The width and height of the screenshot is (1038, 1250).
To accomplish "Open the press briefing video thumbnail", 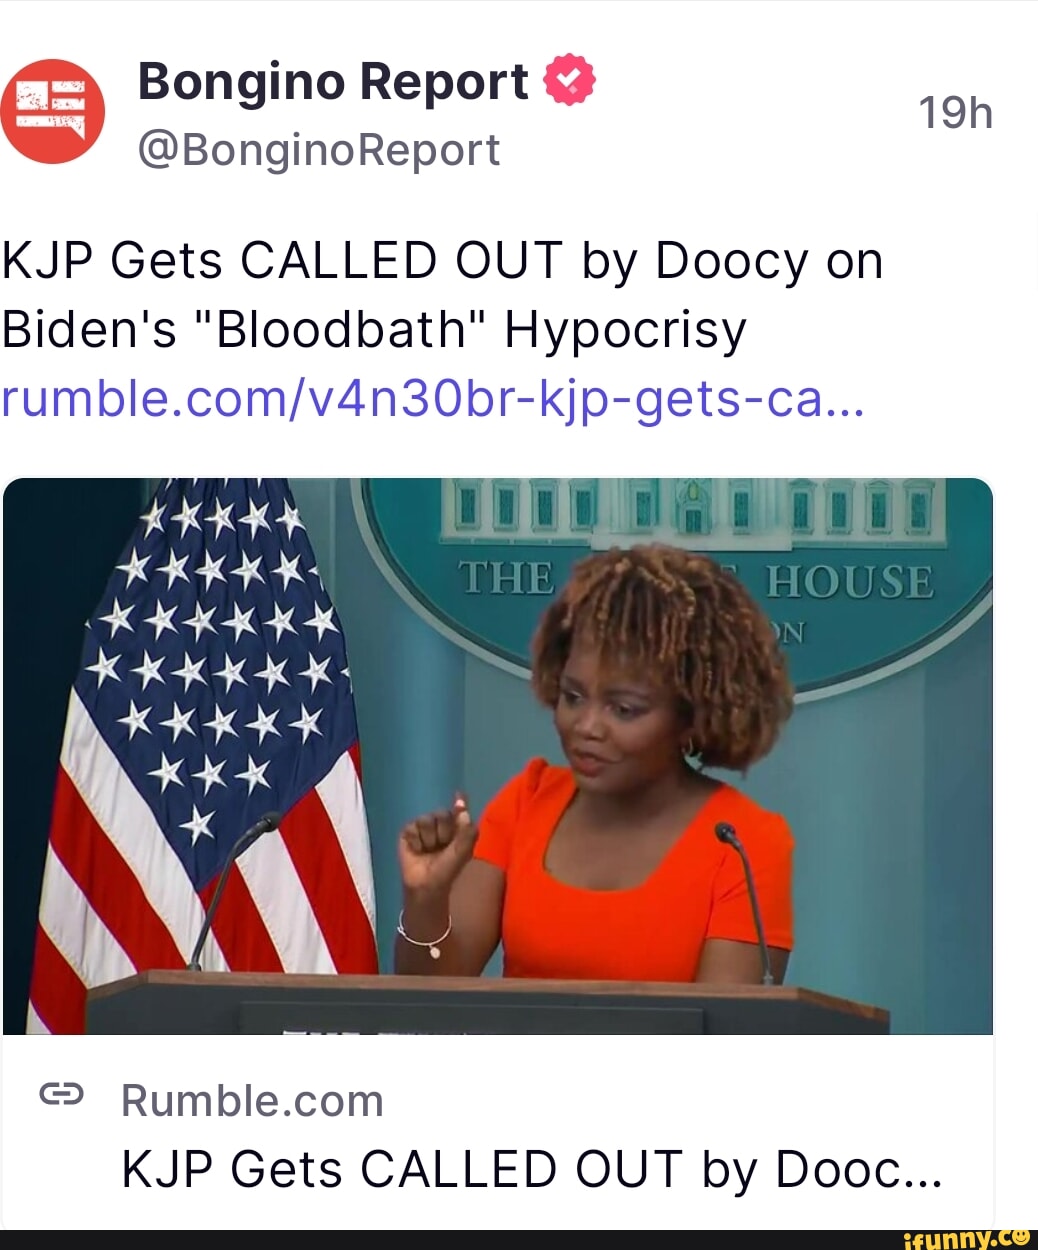I will coord(497,756).
